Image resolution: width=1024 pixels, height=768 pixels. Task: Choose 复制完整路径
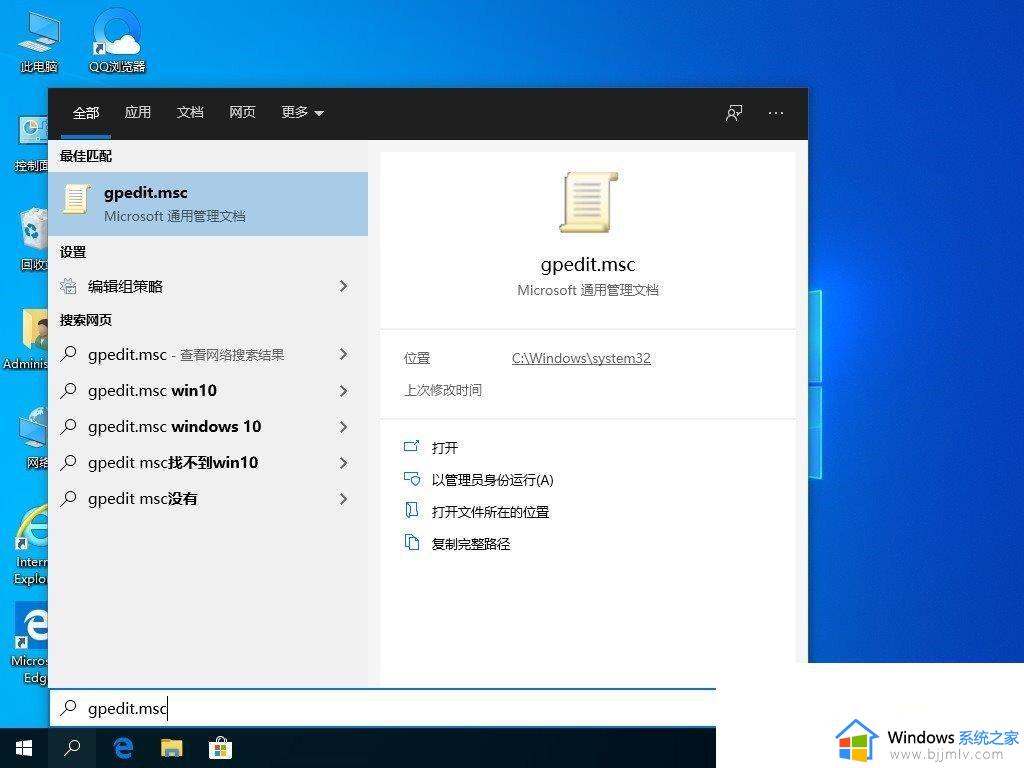coord(471,543)
